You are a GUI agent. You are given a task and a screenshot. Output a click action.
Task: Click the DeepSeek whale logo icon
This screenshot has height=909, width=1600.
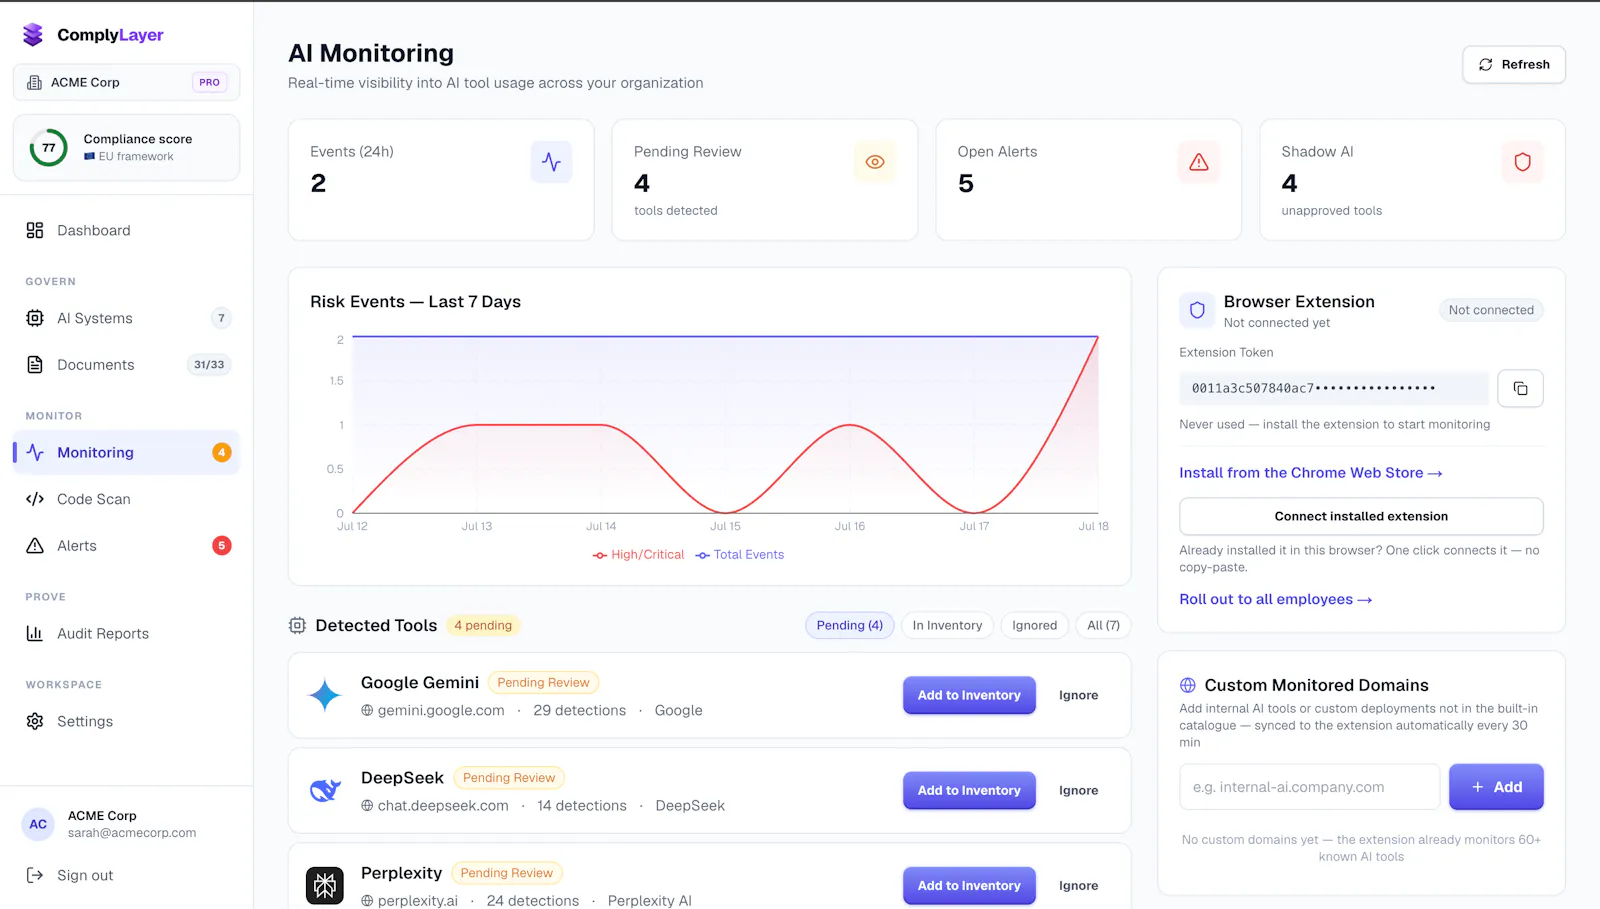click(325, 790)
